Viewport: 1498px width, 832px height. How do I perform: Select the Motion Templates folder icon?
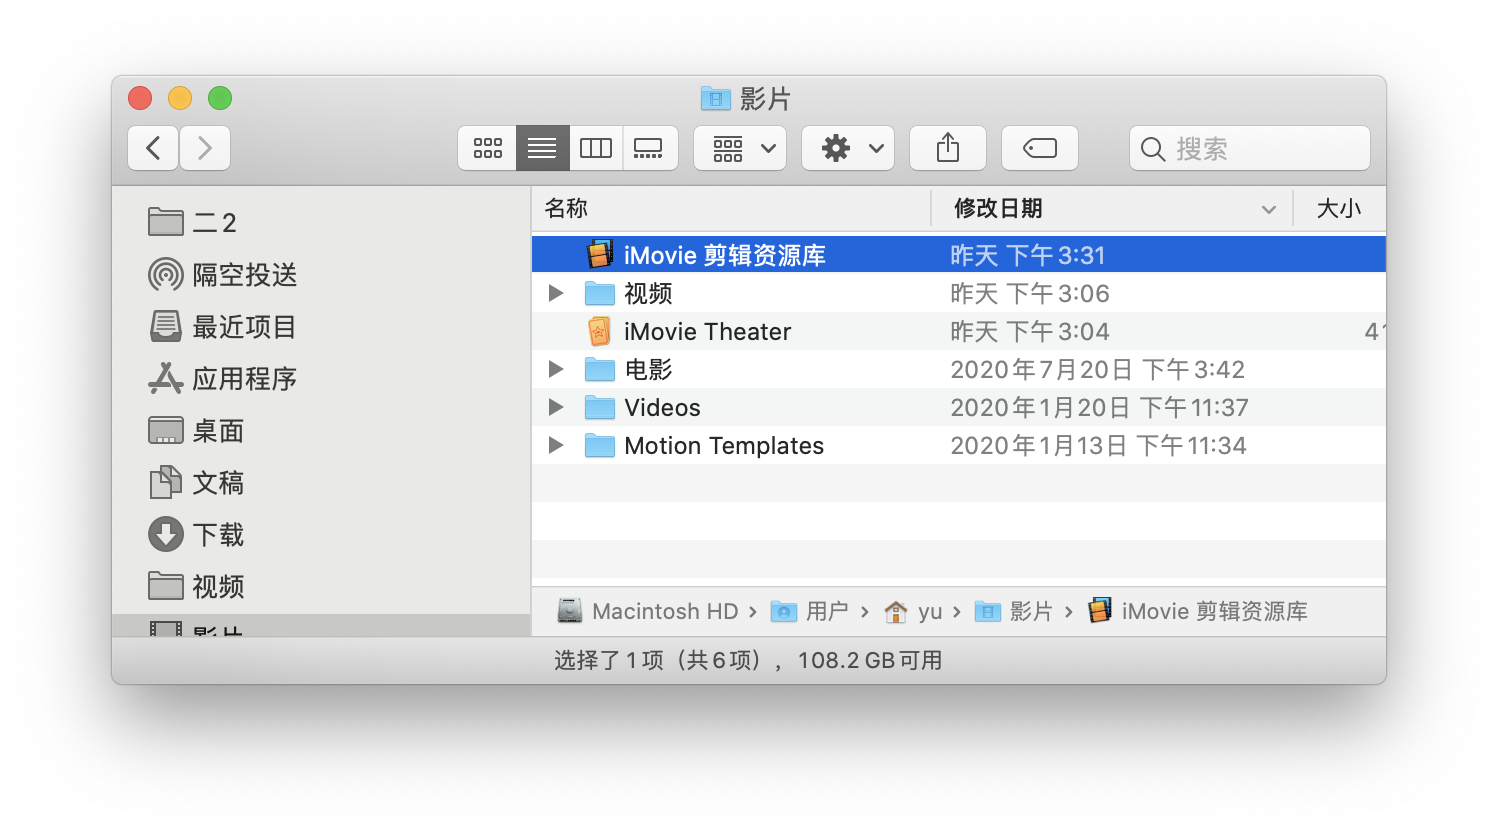[599, 445]
